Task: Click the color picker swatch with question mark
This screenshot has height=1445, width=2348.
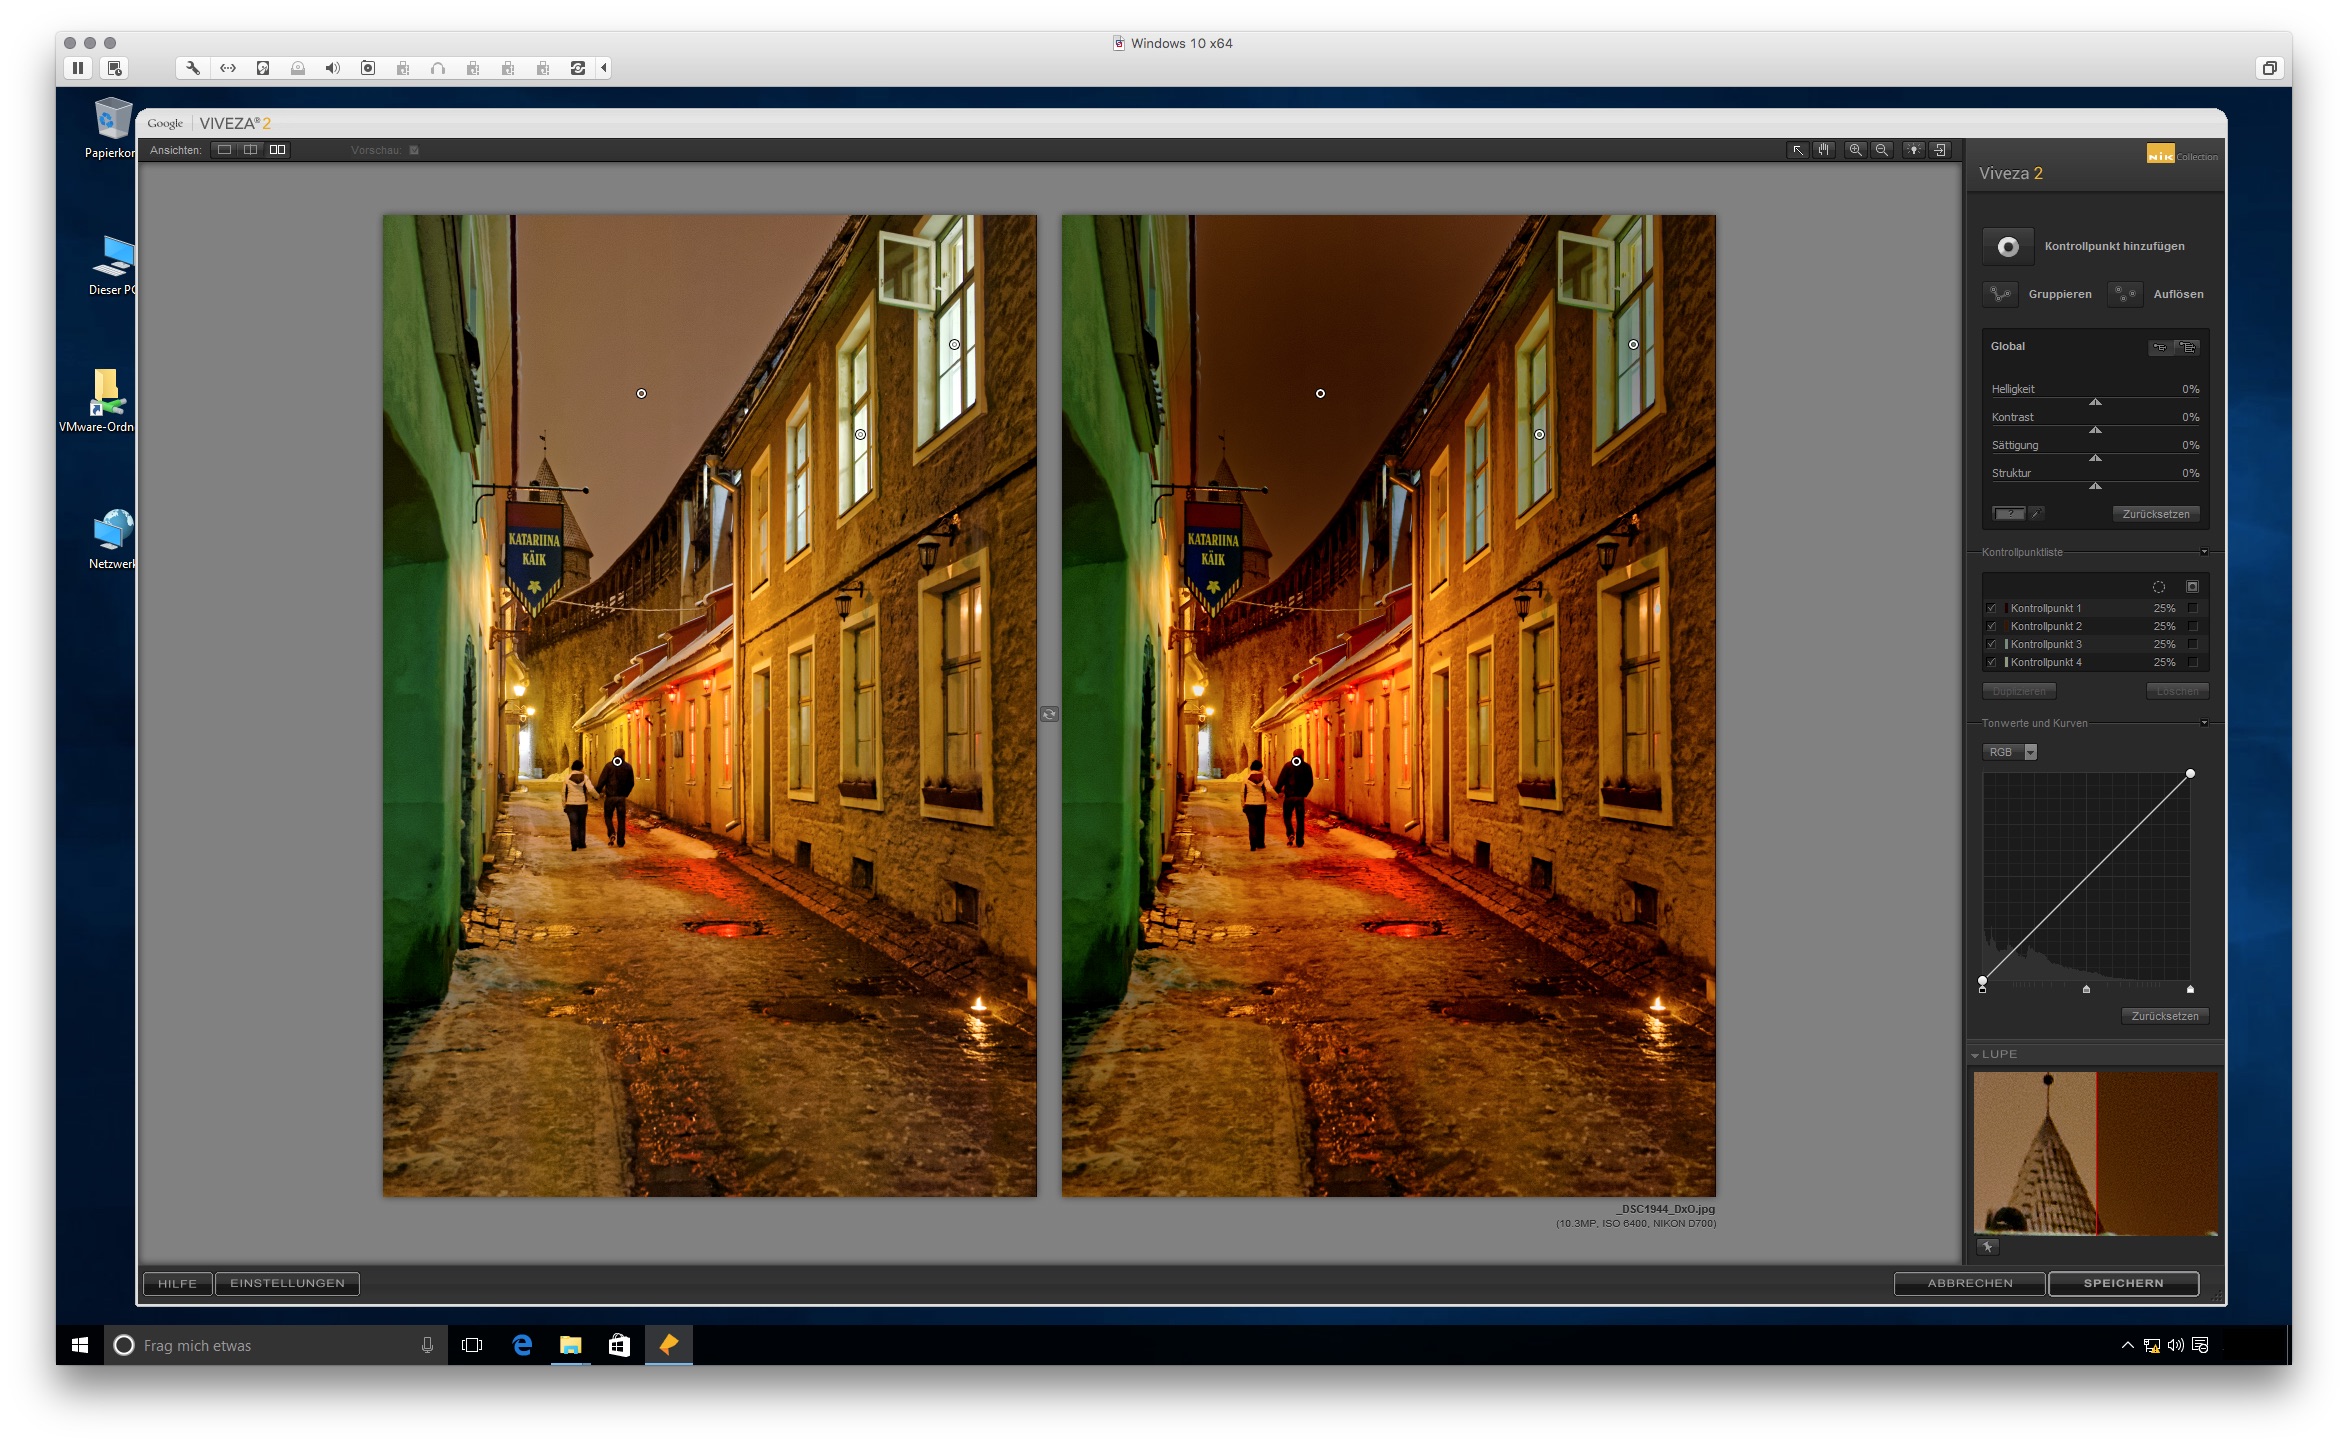Action: [x=2008, y=514]
